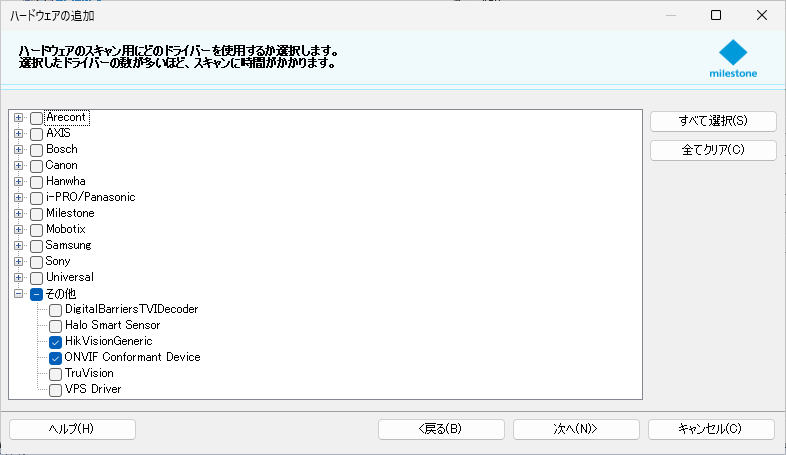Check the VPS Driver checkbox
786x455 pixels.
[x=55, y=390]
